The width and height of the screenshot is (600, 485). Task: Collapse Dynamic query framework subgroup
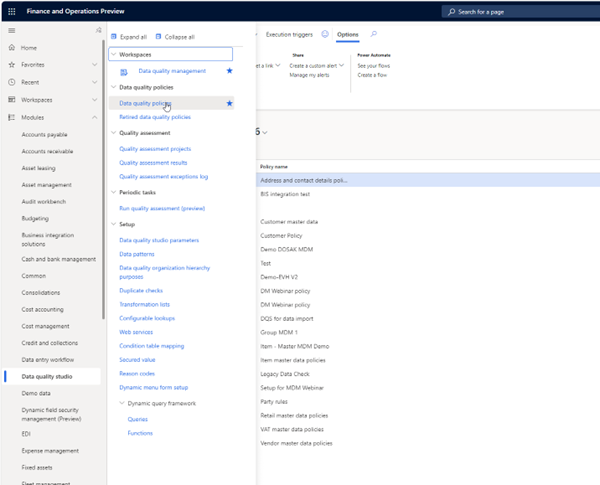point(122,403)
